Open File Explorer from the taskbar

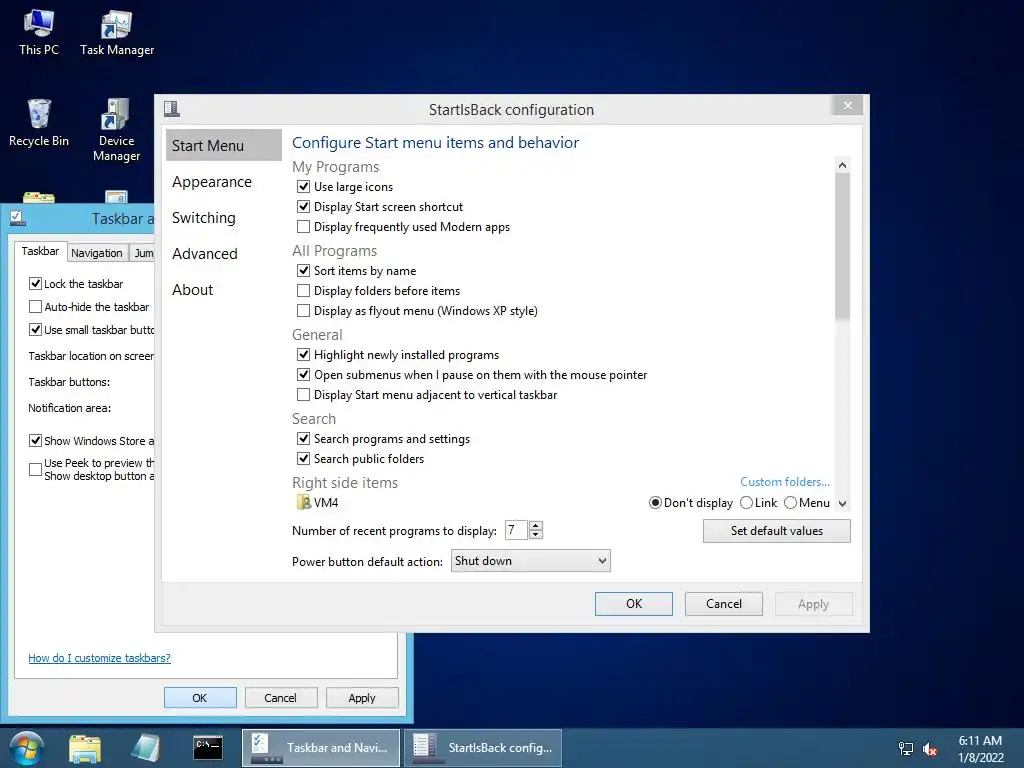(x=86, y=748)
